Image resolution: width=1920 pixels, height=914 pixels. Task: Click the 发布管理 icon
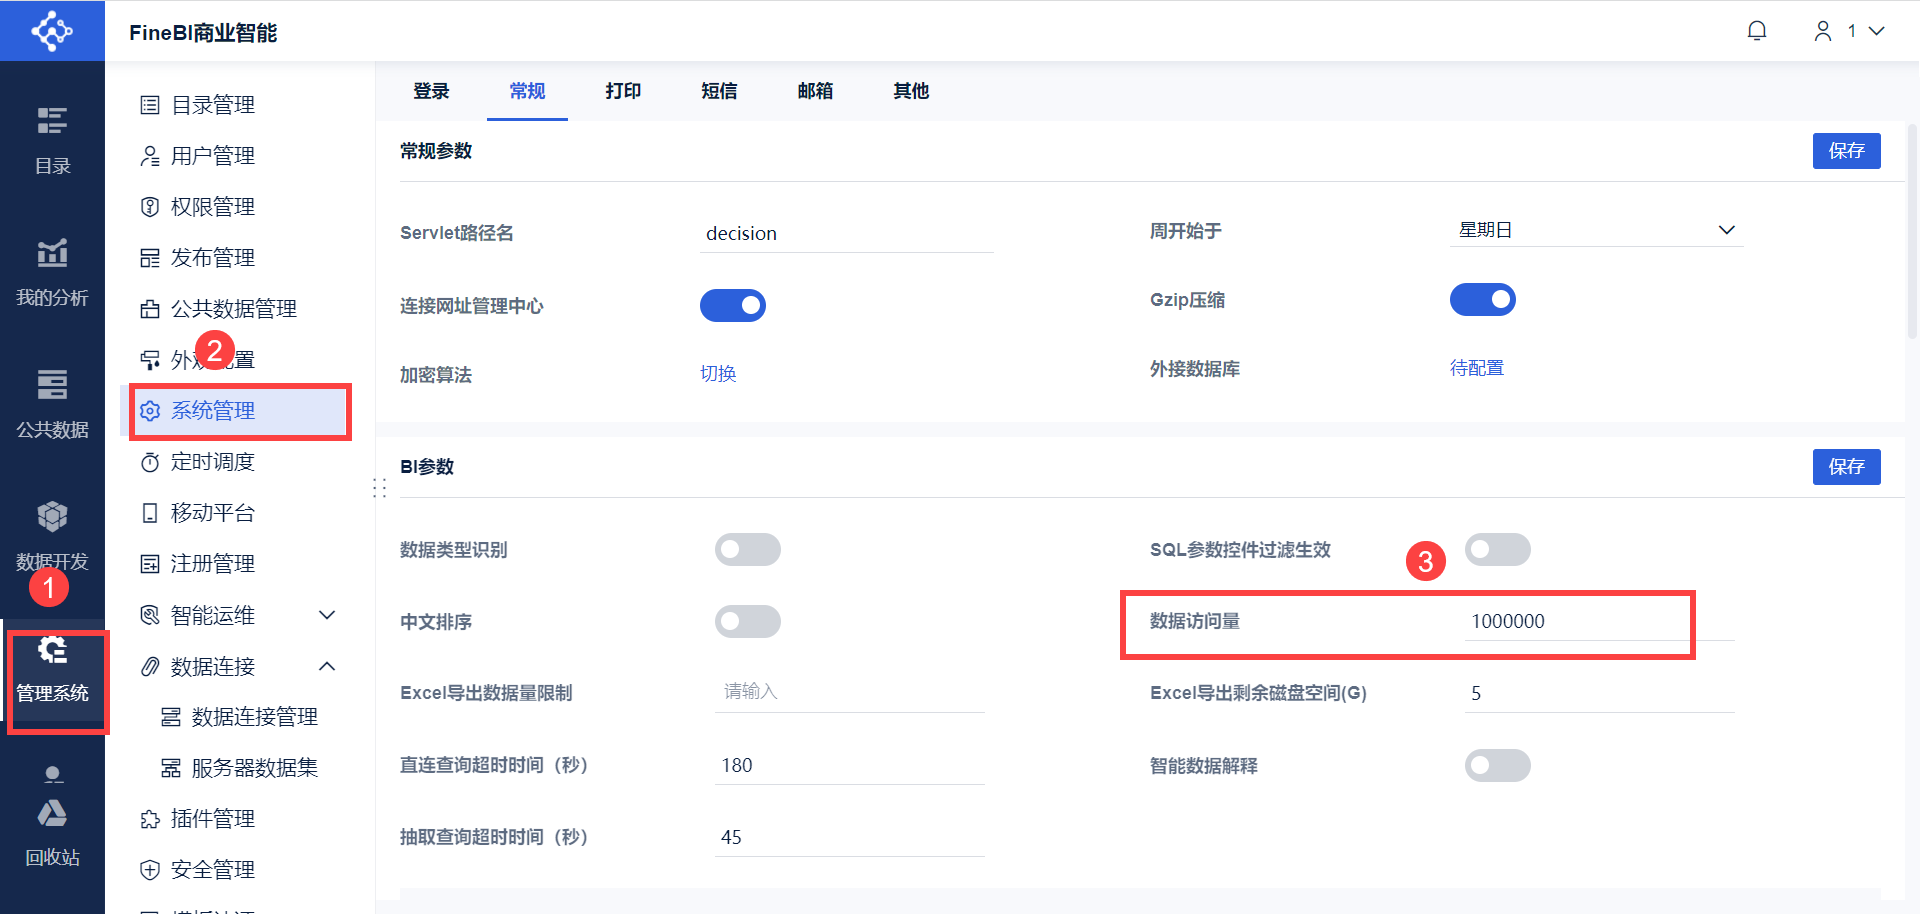tap(150, 258)
